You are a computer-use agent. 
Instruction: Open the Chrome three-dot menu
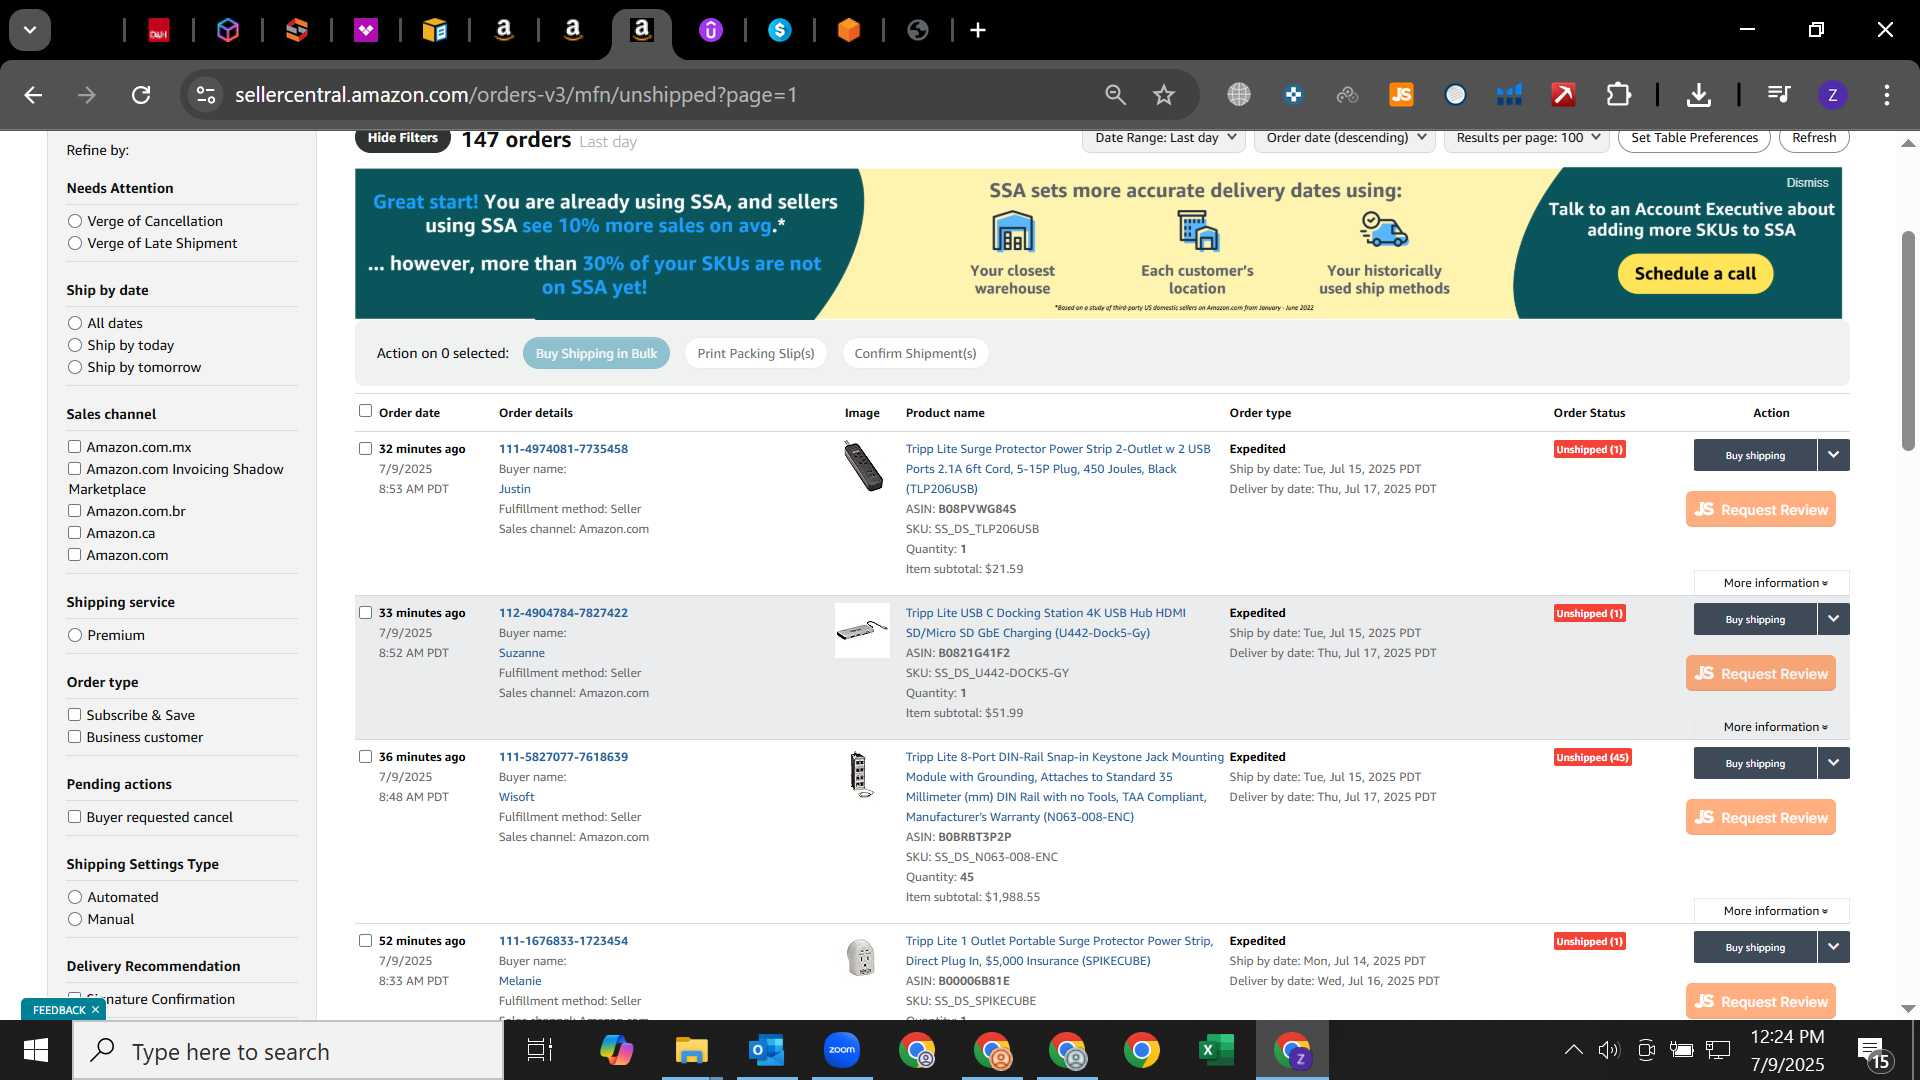pyautogui.click(x=1886, y=95)
